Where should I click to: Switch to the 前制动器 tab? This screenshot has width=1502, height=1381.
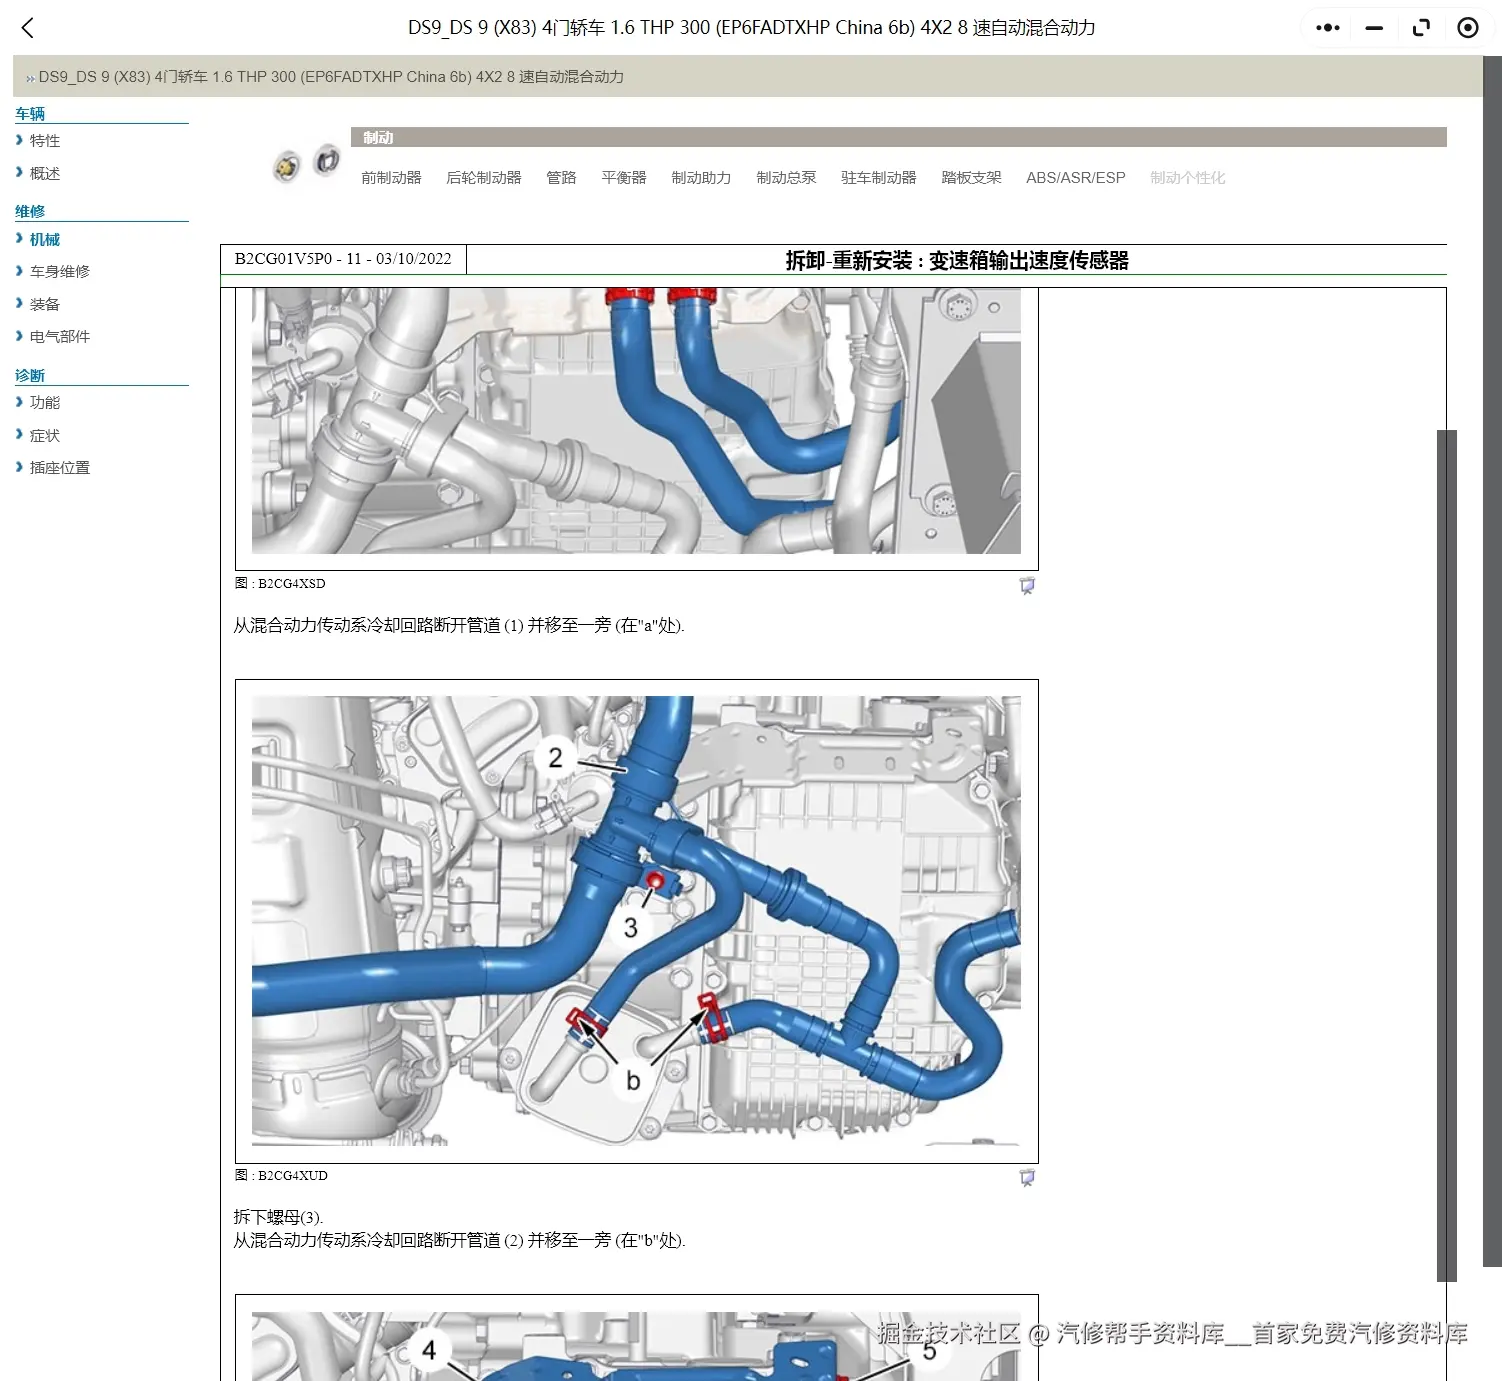(390, 177)
